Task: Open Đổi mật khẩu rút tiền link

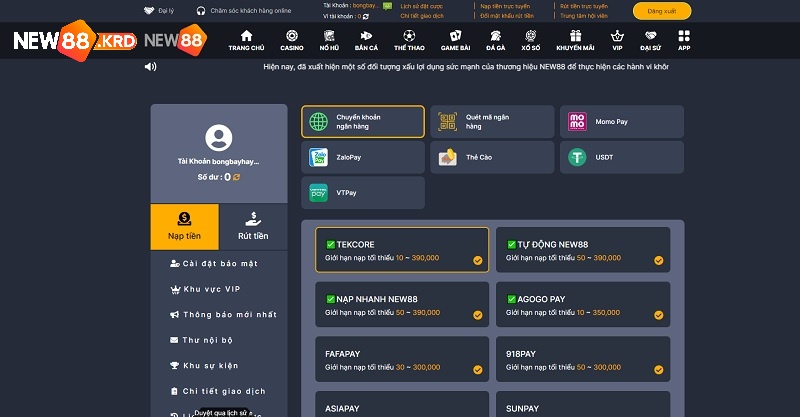Action: point(507,16)
